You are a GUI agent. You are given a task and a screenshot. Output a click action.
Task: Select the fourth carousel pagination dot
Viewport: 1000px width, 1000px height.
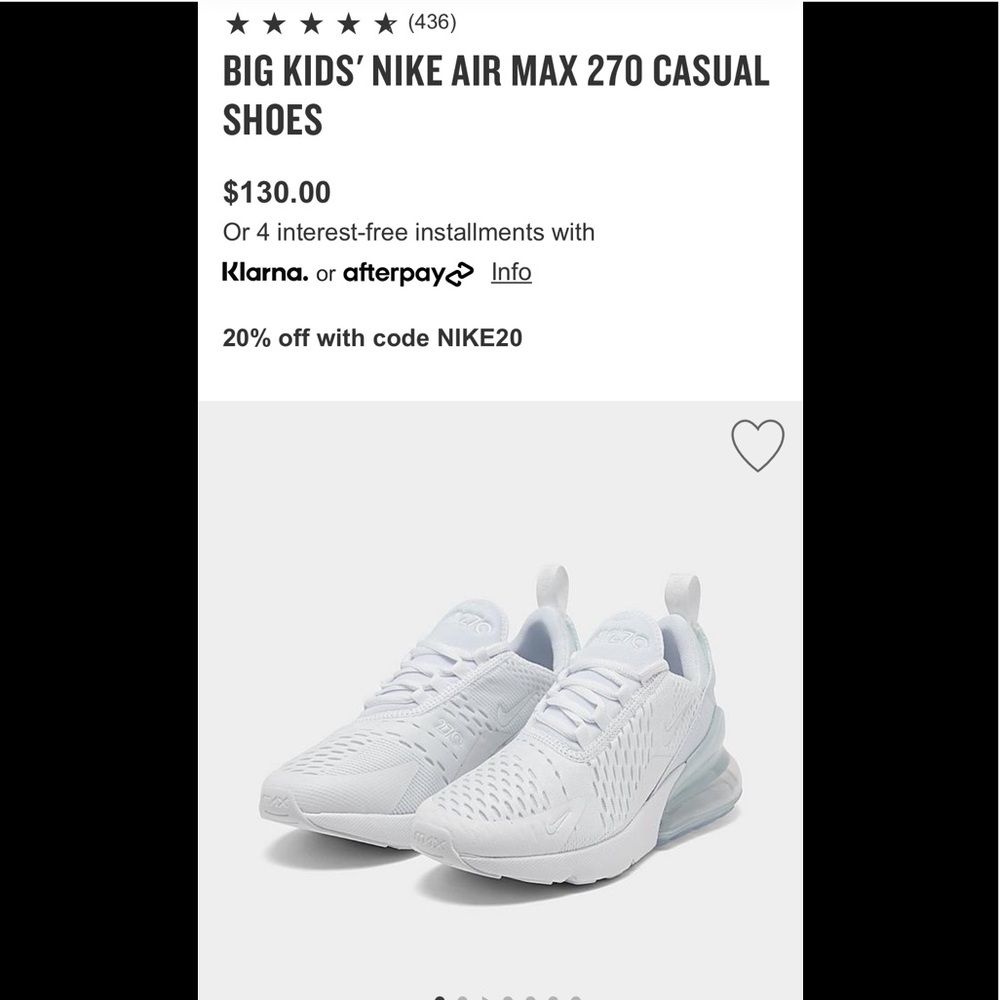[508, 998]
